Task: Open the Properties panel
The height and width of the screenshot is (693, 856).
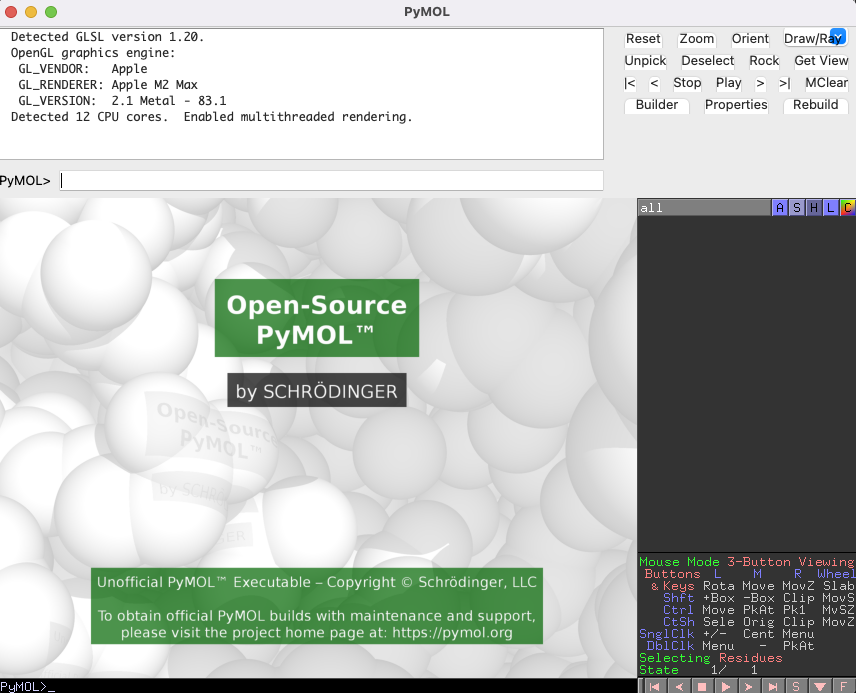Action: (x=736, y=104)
